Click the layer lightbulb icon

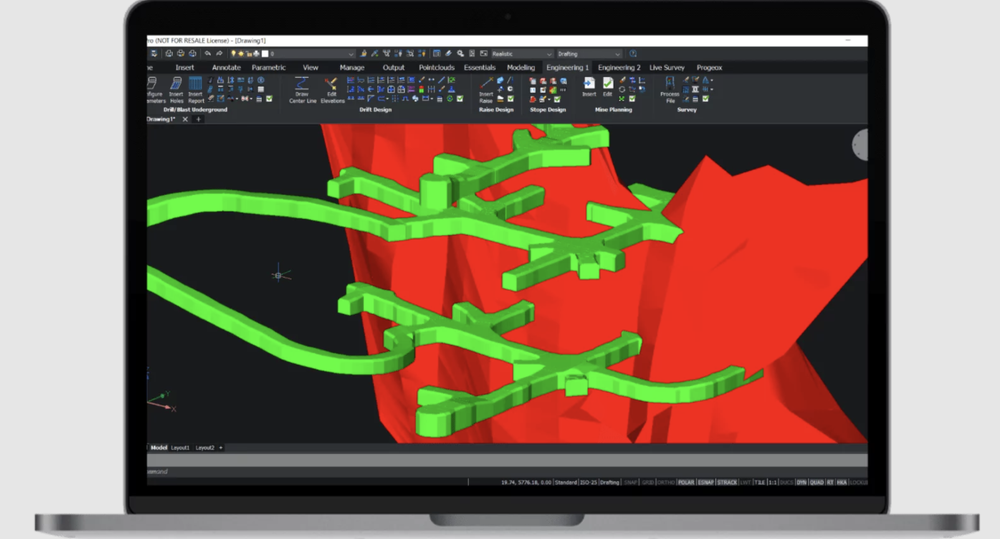(234, 54)
